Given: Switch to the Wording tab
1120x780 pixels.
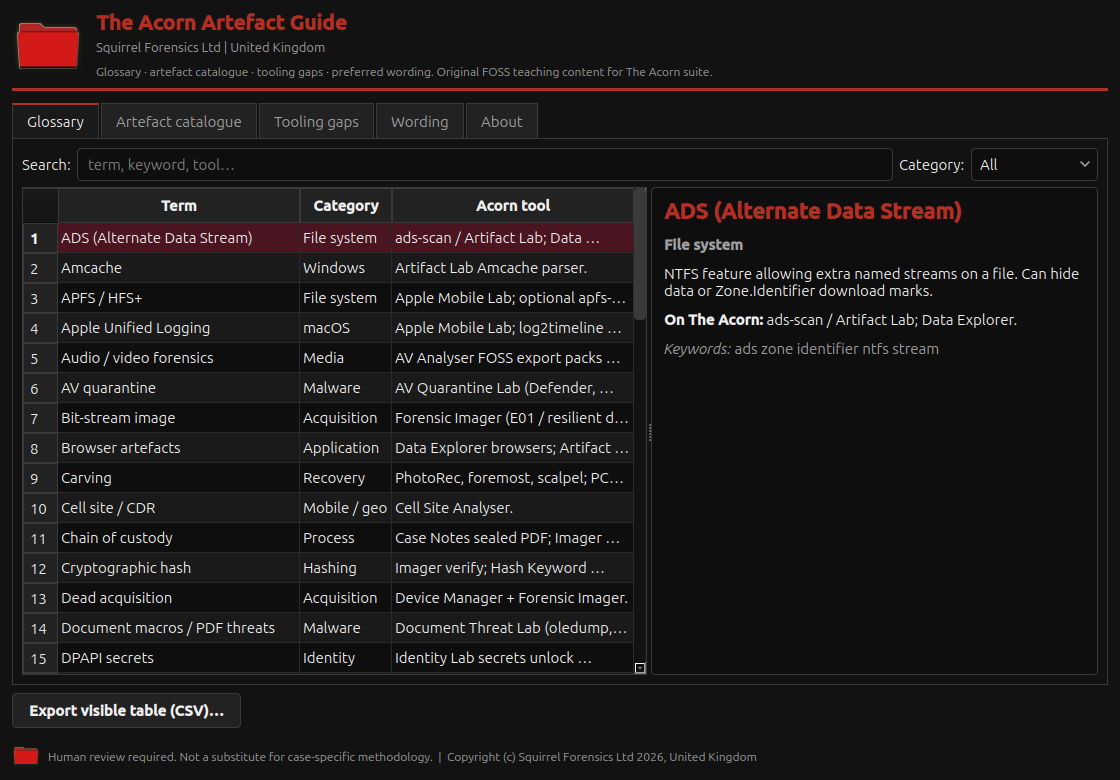Looking at the screenshot, I should (x=419, y=121).
